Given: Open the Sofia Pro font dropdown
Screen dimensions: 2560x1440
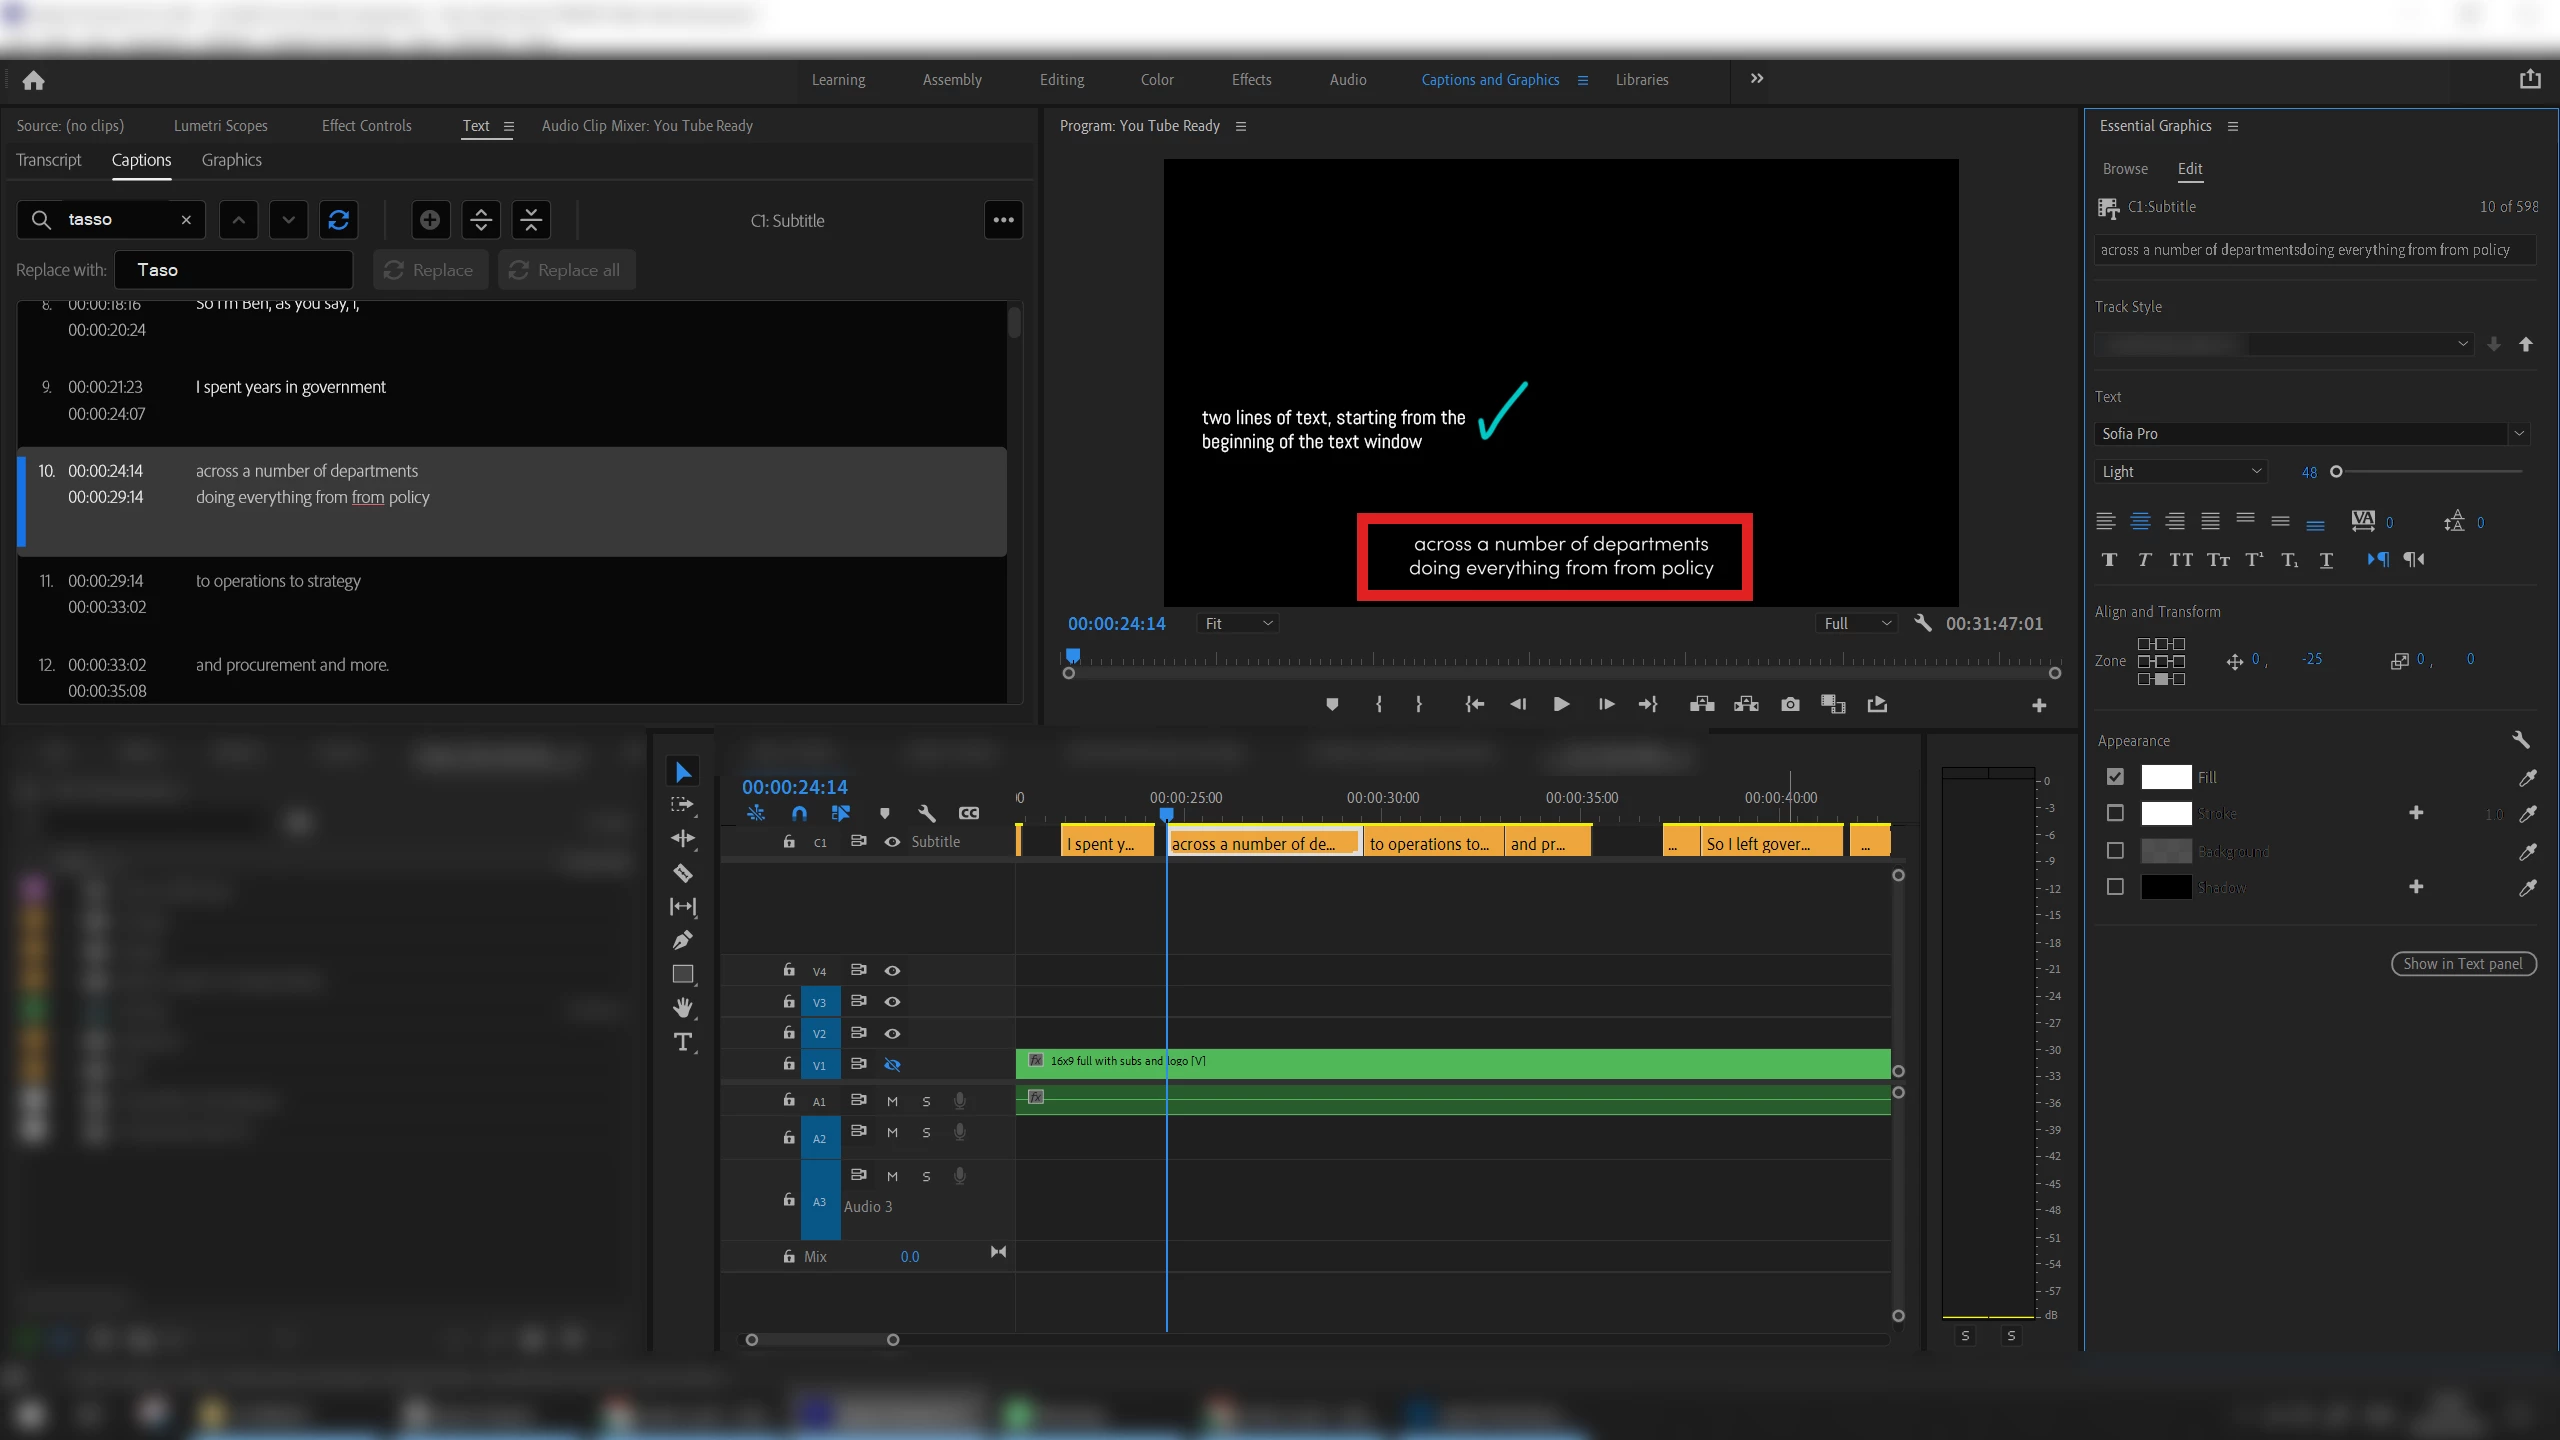Looking at the screenshot, I should point(2310,433).
